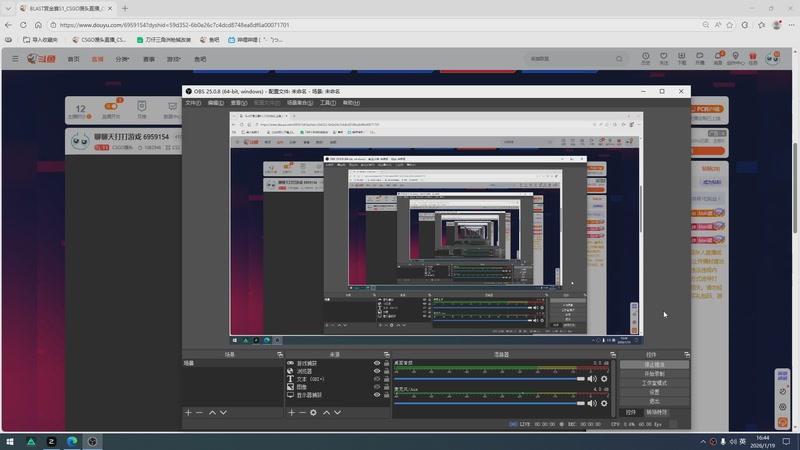Toggle lock on 游戏捕获 source
The height and width of the screenshot is (450, 800).
386,363
